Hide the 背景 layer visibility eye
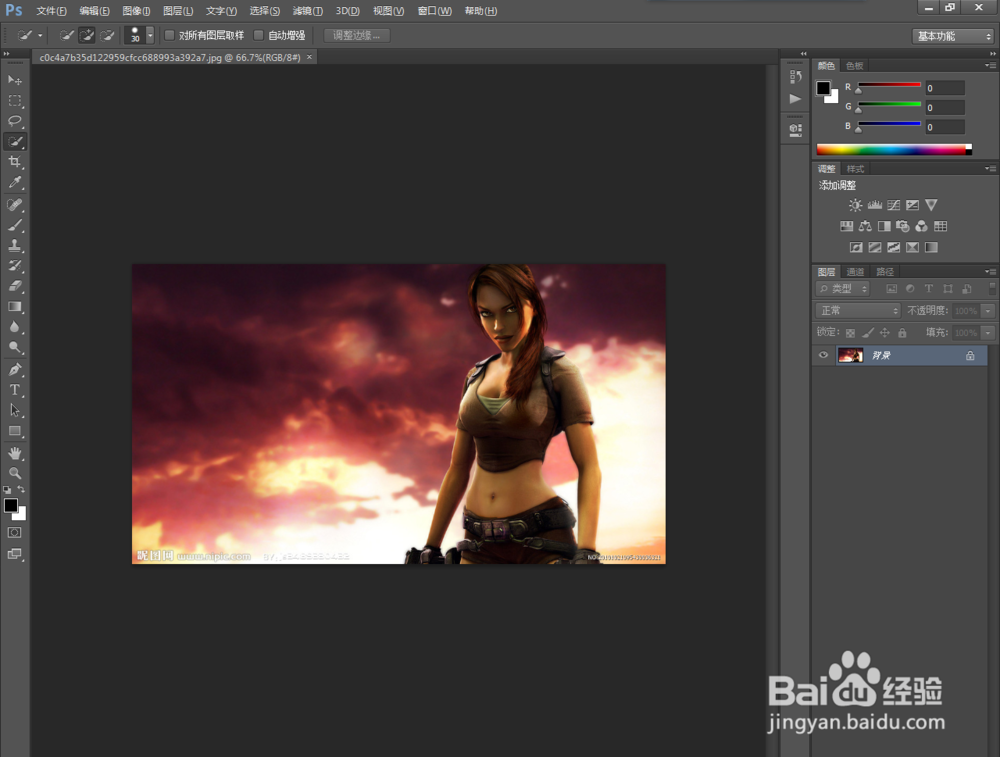This screenshot has width=1000, height=757. pyautogui.click(x=823, y=355)
